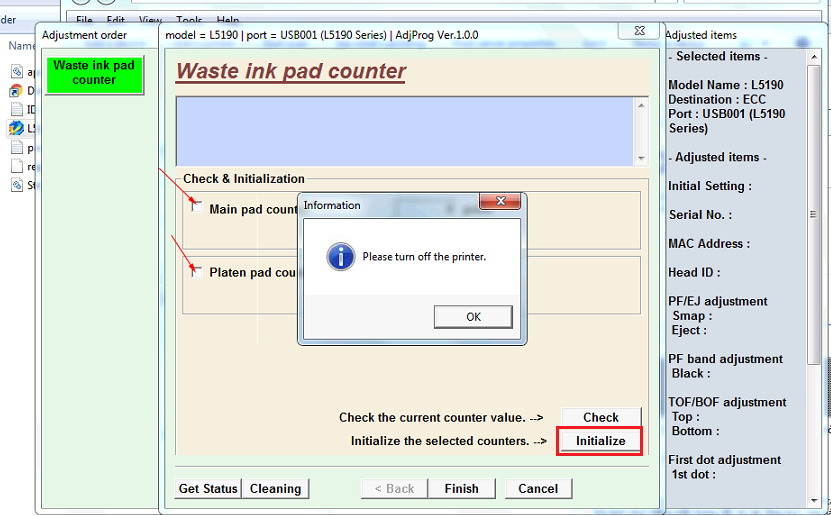
Task: Click the Cleaning button
Action: point(275,489)
